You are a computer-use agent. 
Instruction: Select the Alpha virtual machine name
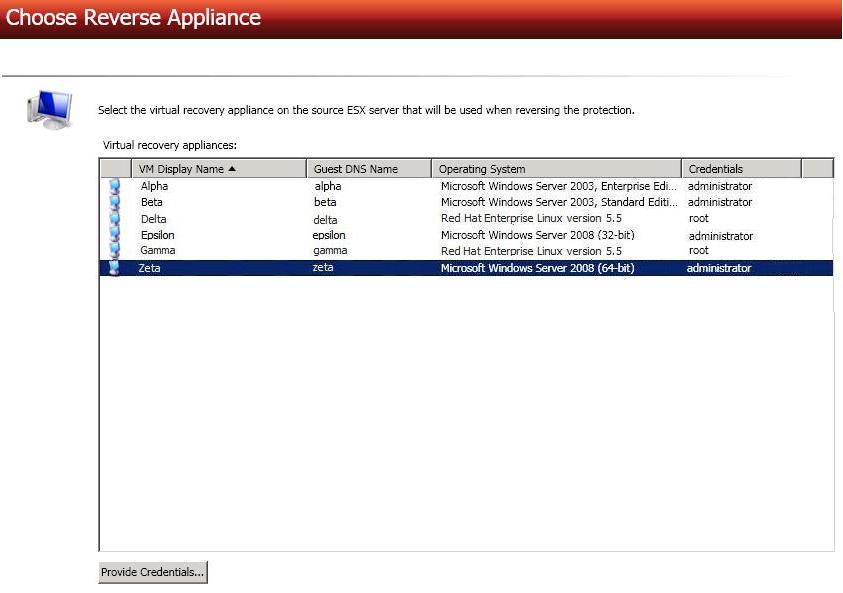click(x=154, y=186)
